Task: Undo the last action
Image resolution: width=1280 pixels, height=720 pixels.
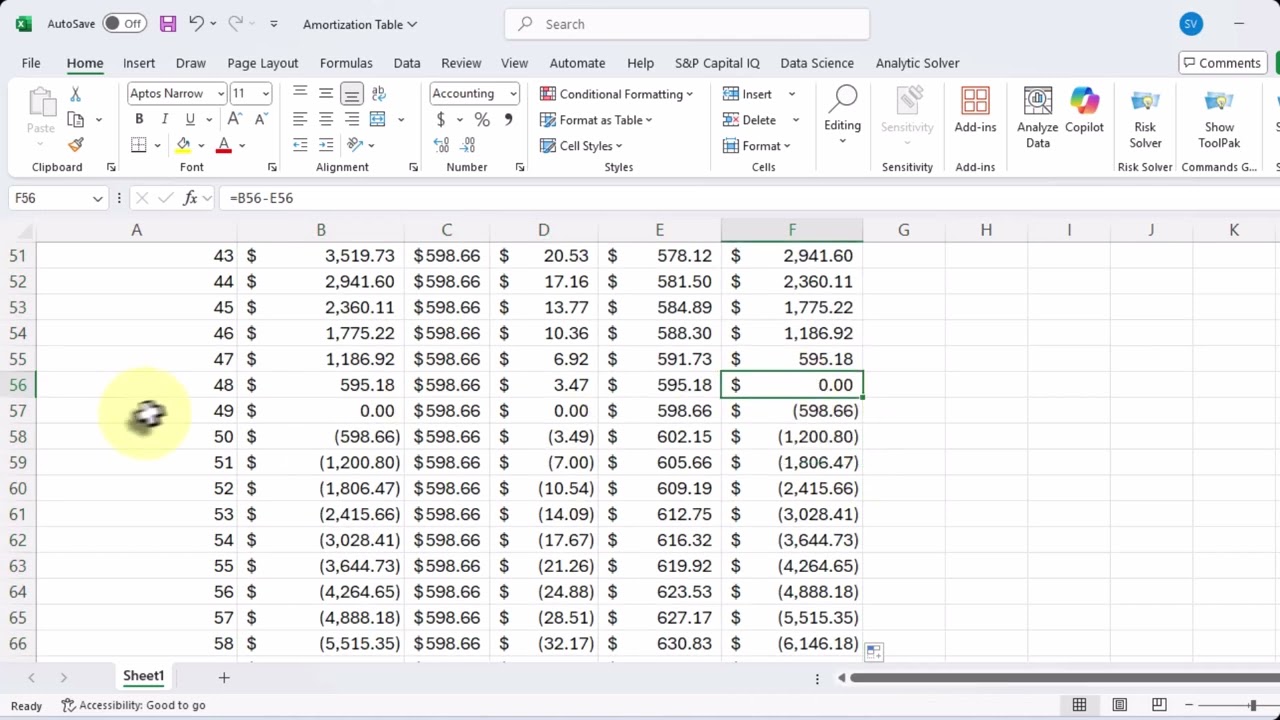Action: point(196,24)
